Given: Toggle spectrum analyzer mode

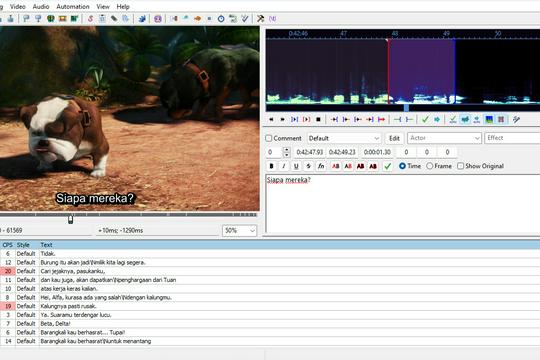Looking at the screenshot, I should pos(489,120).
